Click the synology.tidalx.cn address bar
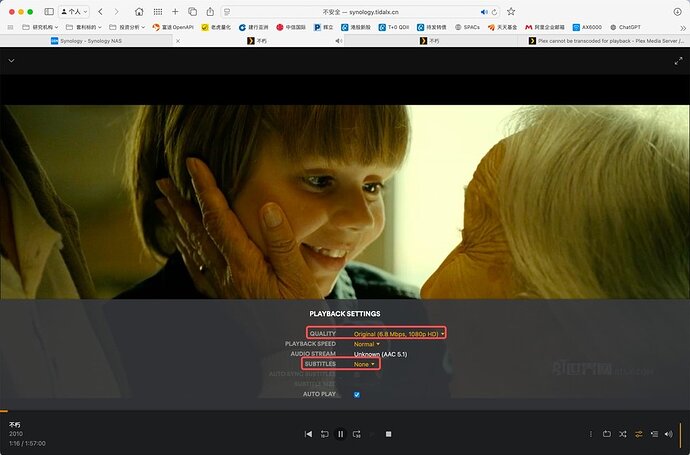Viewport: 690px width, 455px height. click(x=361, y=12)
